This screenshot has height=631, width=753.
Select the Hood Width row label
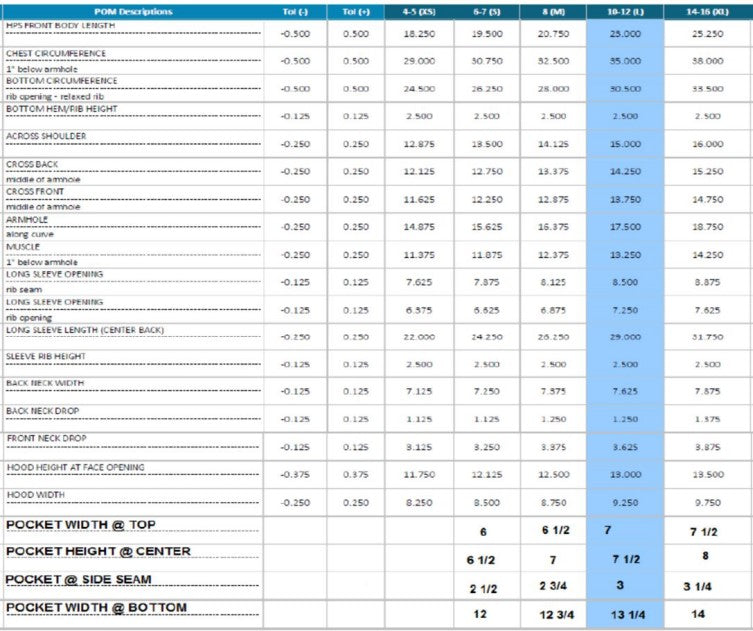37,495
